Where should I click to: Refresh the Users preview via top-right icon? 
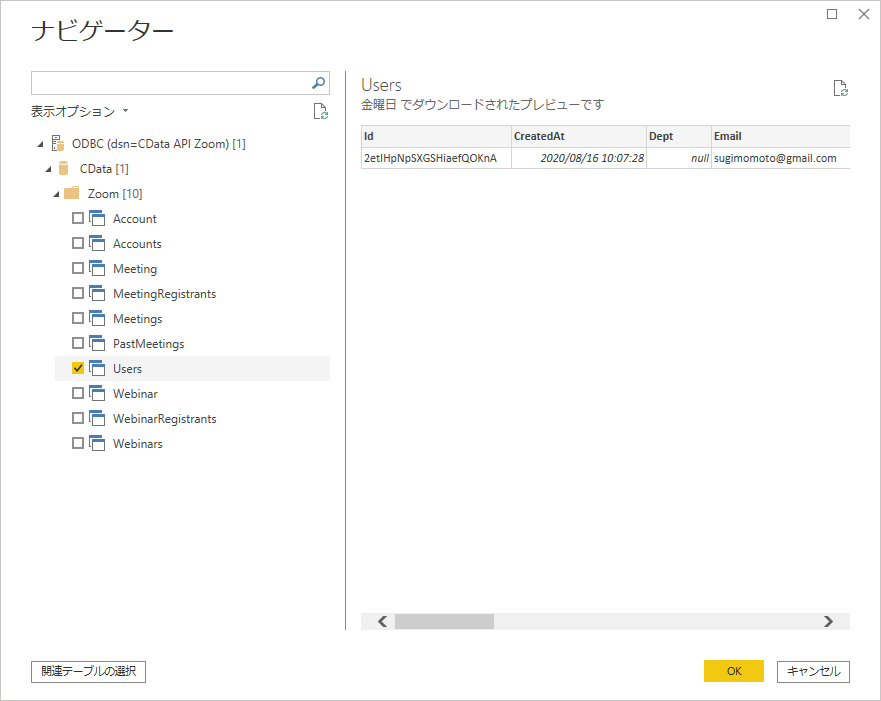click(841, 89)
